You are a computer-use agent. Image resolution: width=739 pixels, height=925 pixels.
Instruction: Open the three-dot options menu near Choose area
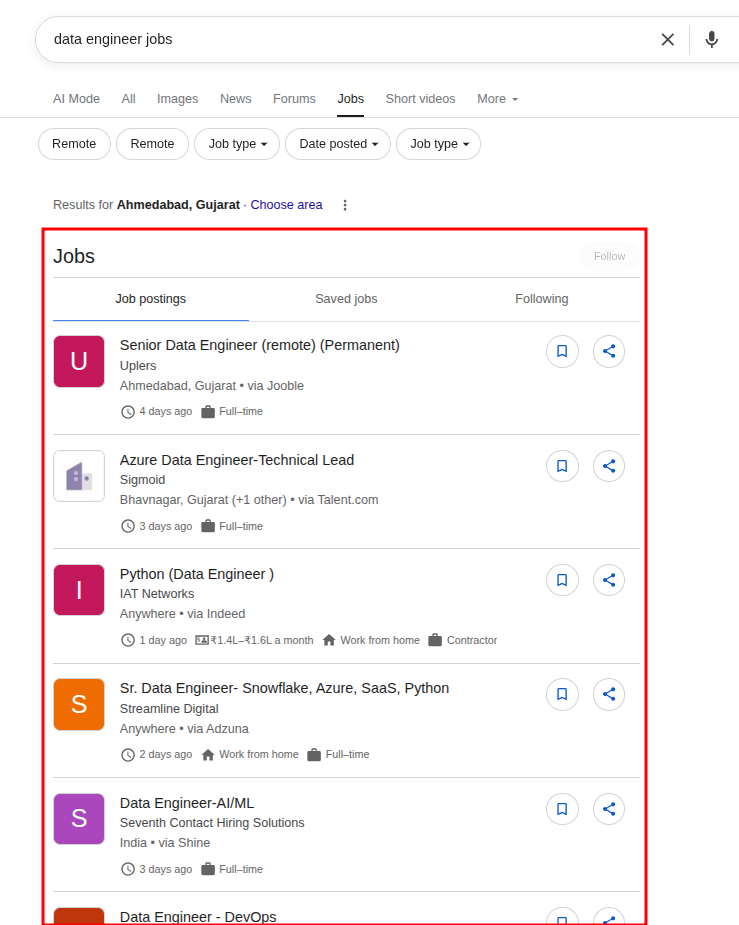tap(344, 204)
